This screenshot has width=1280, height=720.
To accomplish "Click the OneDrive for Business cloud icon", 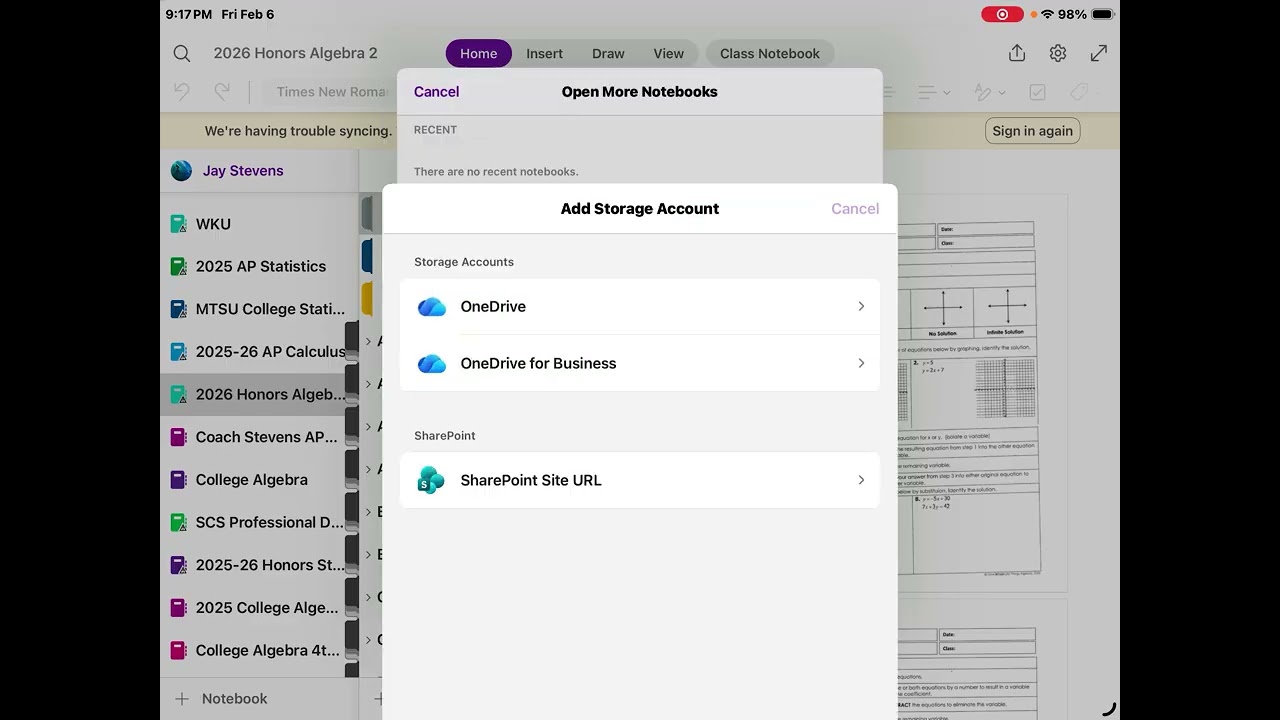I will [x=431, y=364].
